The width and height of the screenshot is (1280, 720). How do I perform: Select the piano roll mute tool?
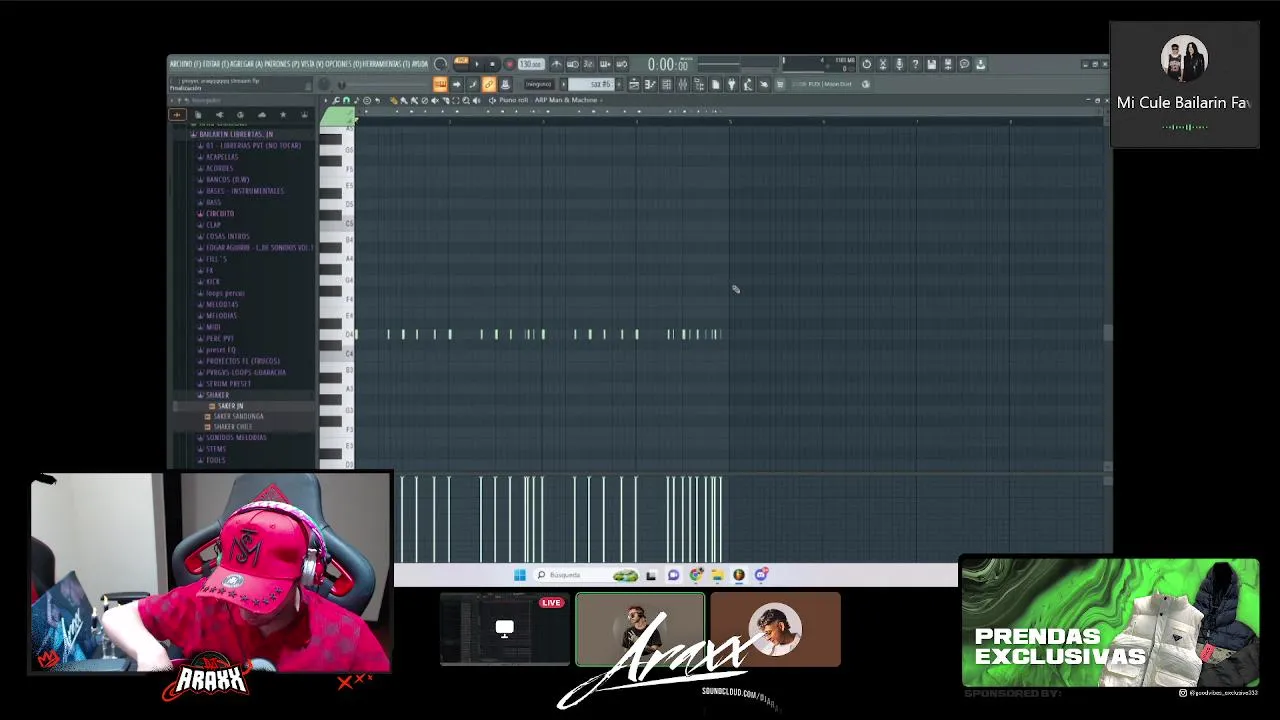435,100
